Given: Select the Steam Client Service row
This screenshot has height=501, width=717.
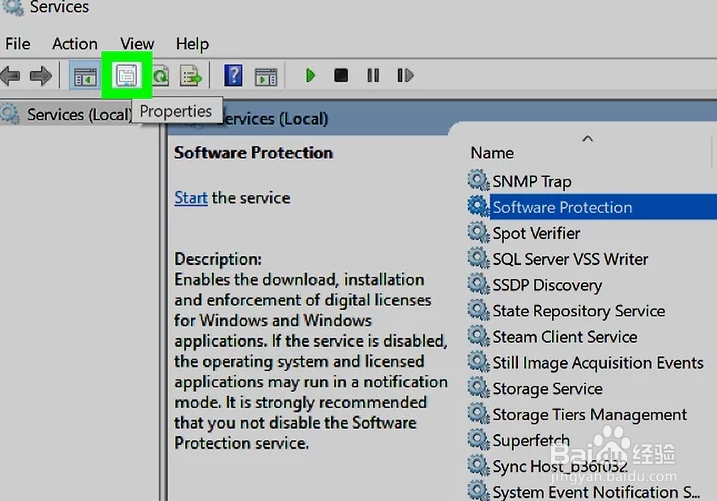Looking at the screenshot, I should [x=565, y=337].
